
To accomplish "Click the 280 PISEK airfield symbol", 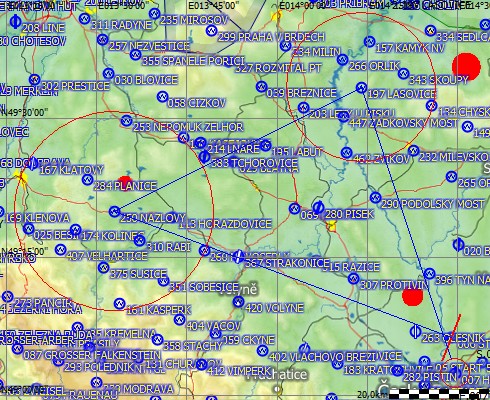I will click(x=318, y=208).
